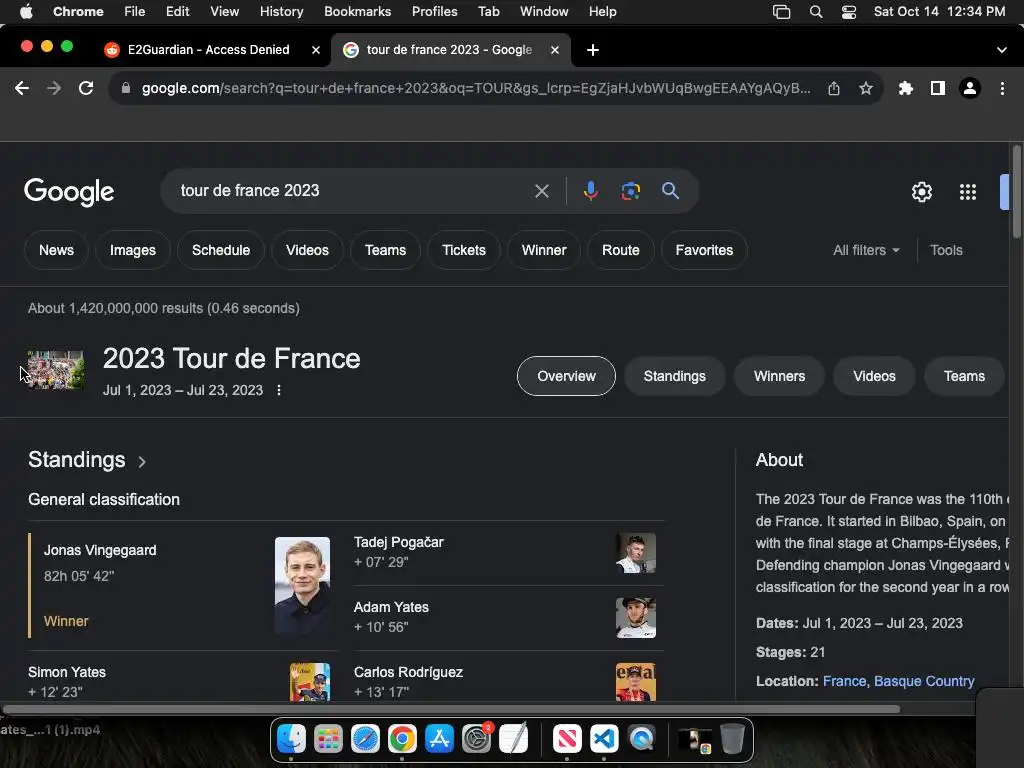
Task: Open Safari from the Dock
Action: pyautogui.click(x=365, y=739)
